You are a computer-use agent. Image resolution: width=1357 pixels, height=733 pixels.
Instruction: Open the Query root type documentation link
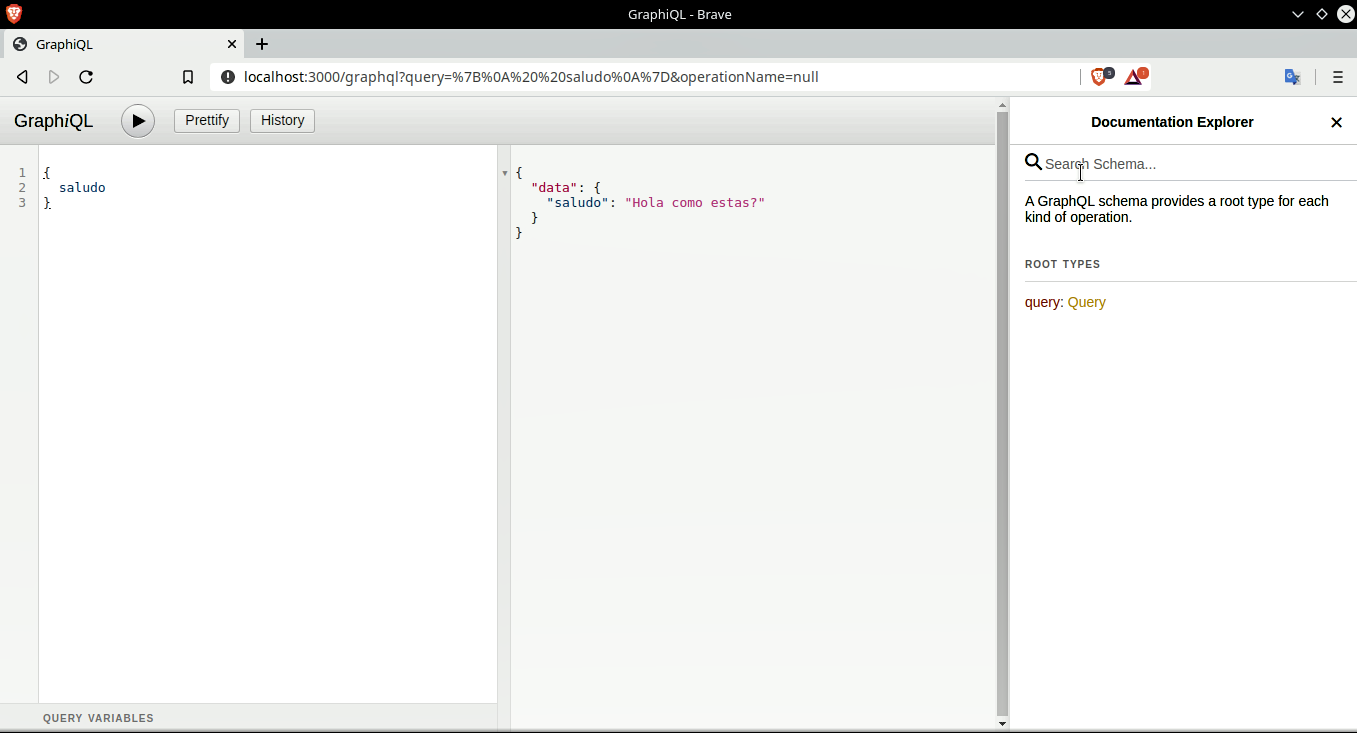point(1087,302)
